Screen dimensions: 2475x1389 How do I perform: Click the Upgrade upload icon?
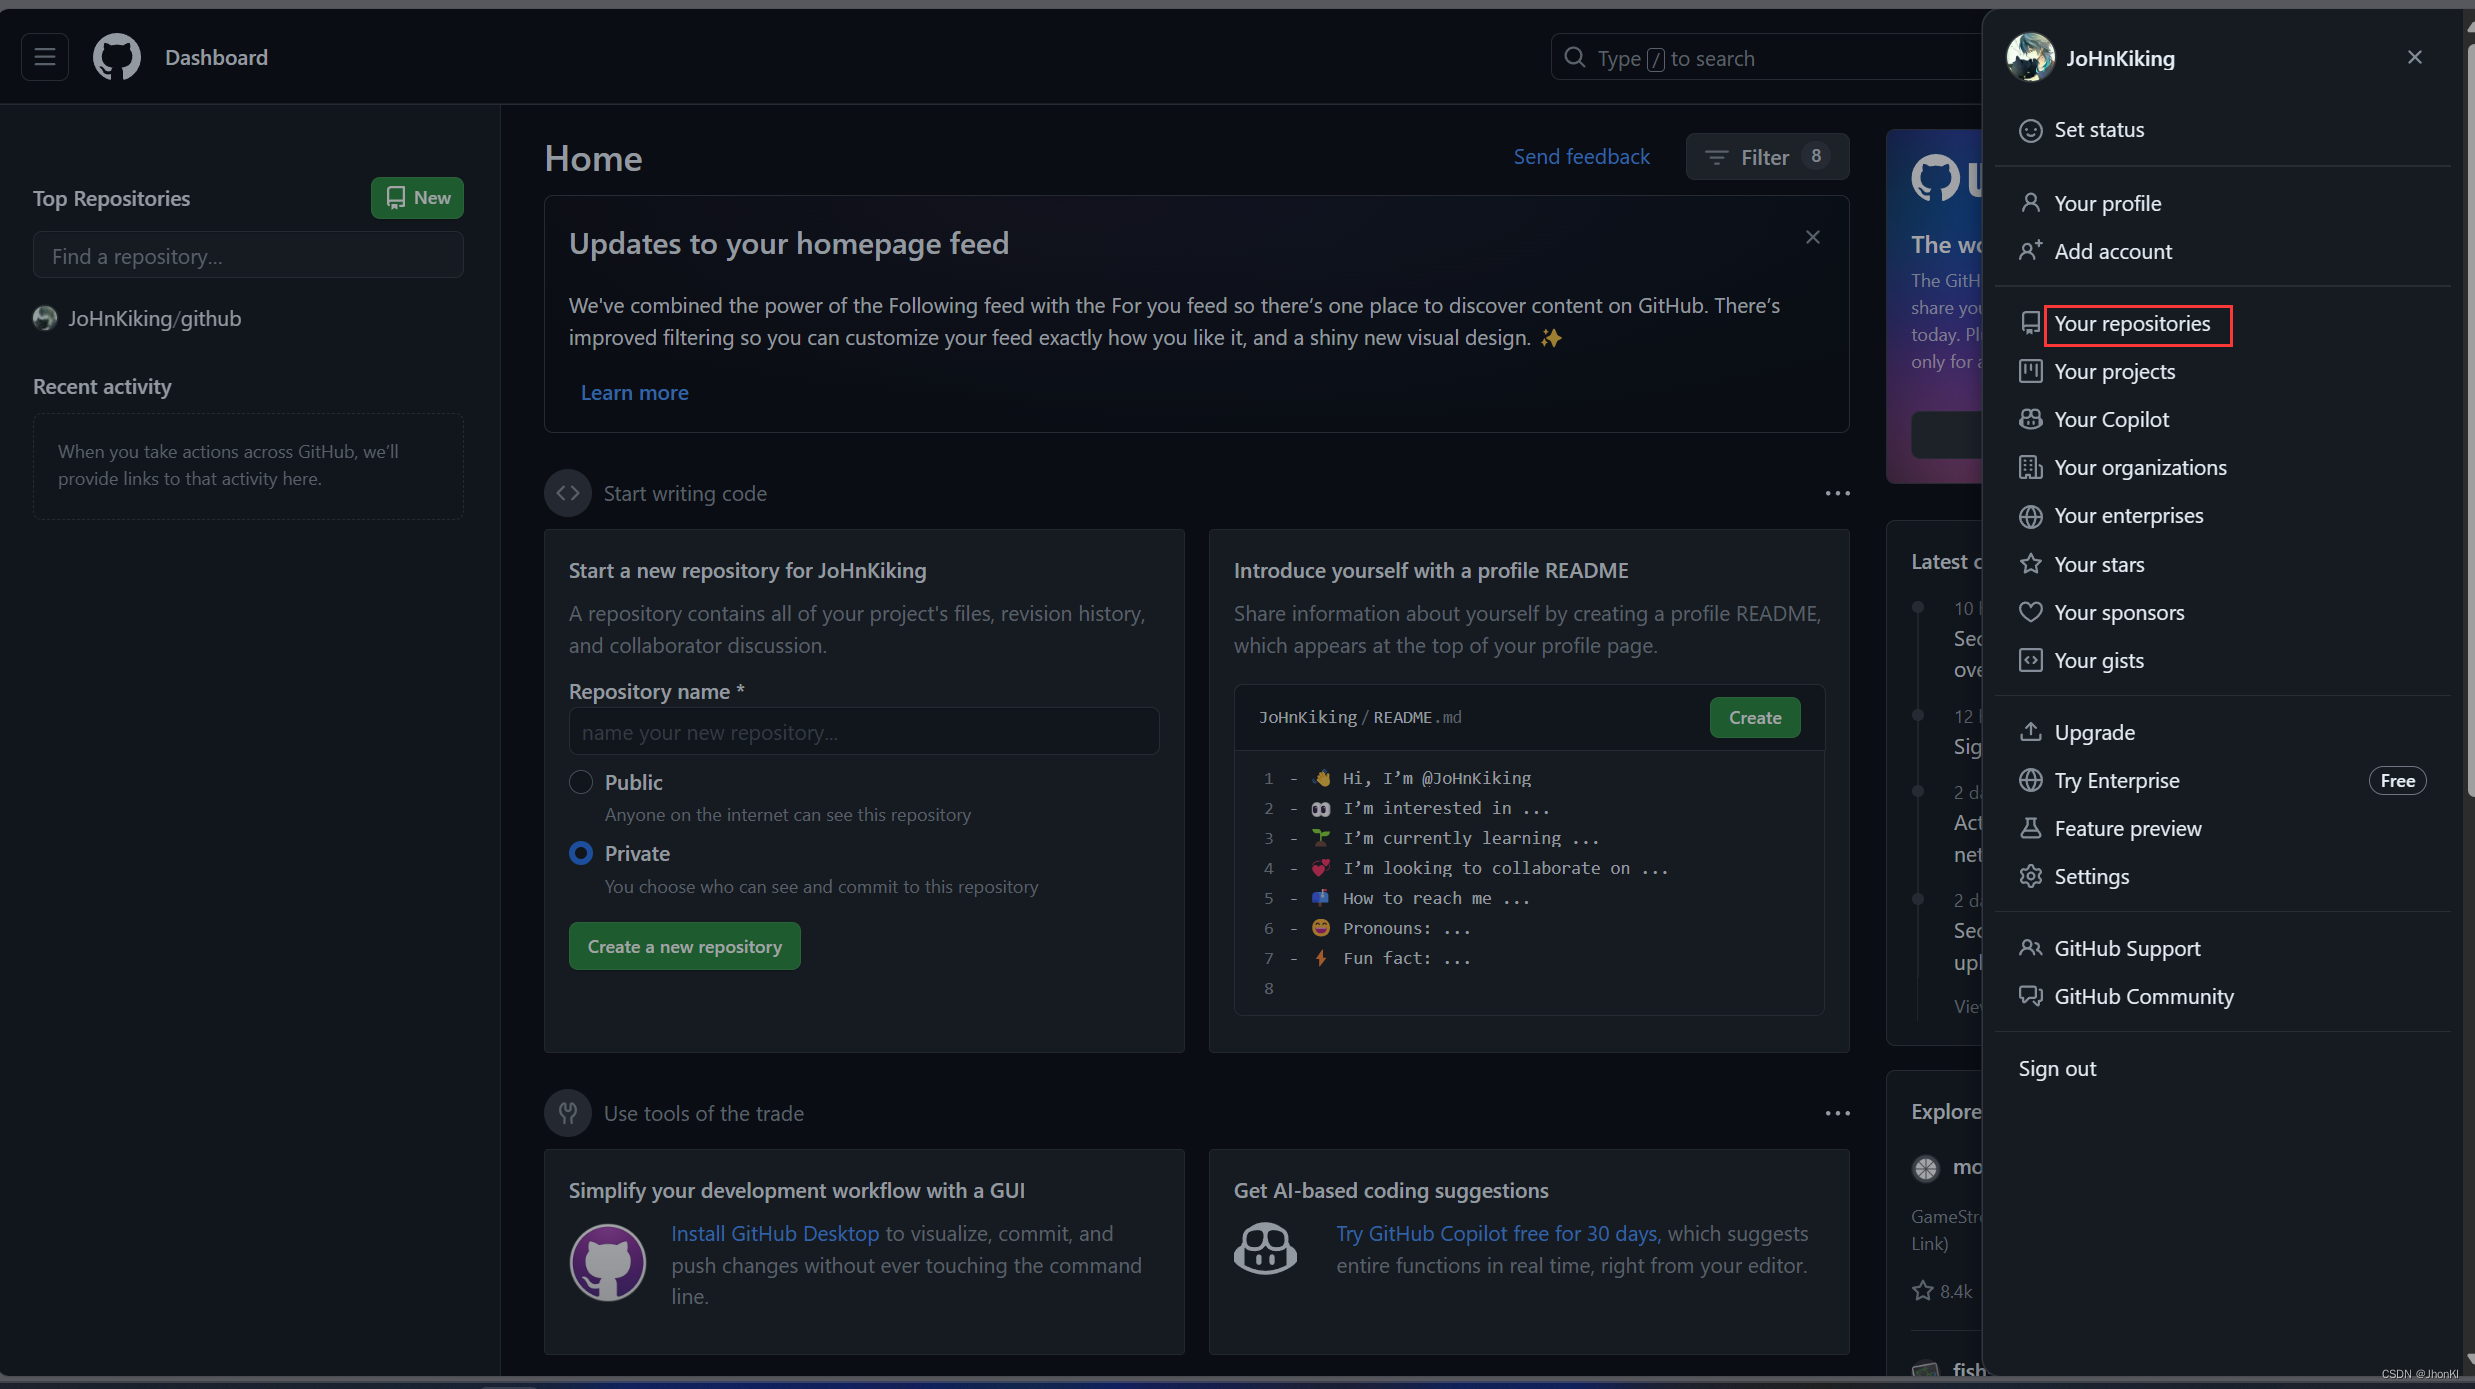2030,732
